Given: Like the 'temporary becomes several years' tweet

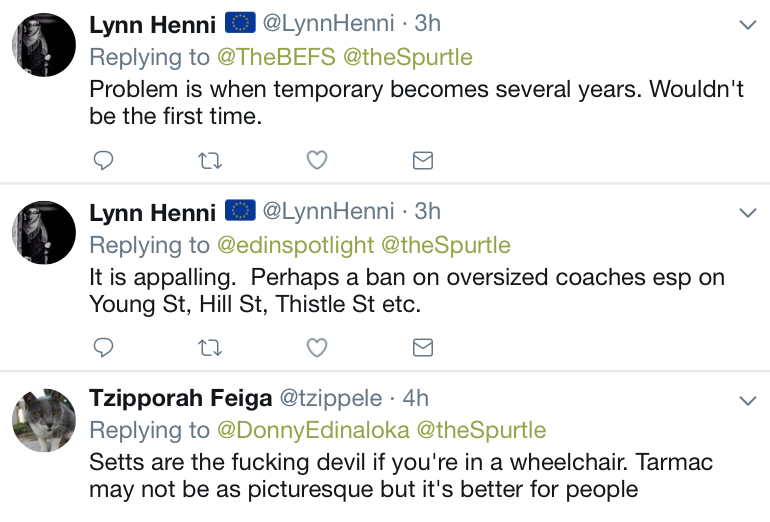Looking at the screenshot, I should pyautogui.click(x=317, y=160).
